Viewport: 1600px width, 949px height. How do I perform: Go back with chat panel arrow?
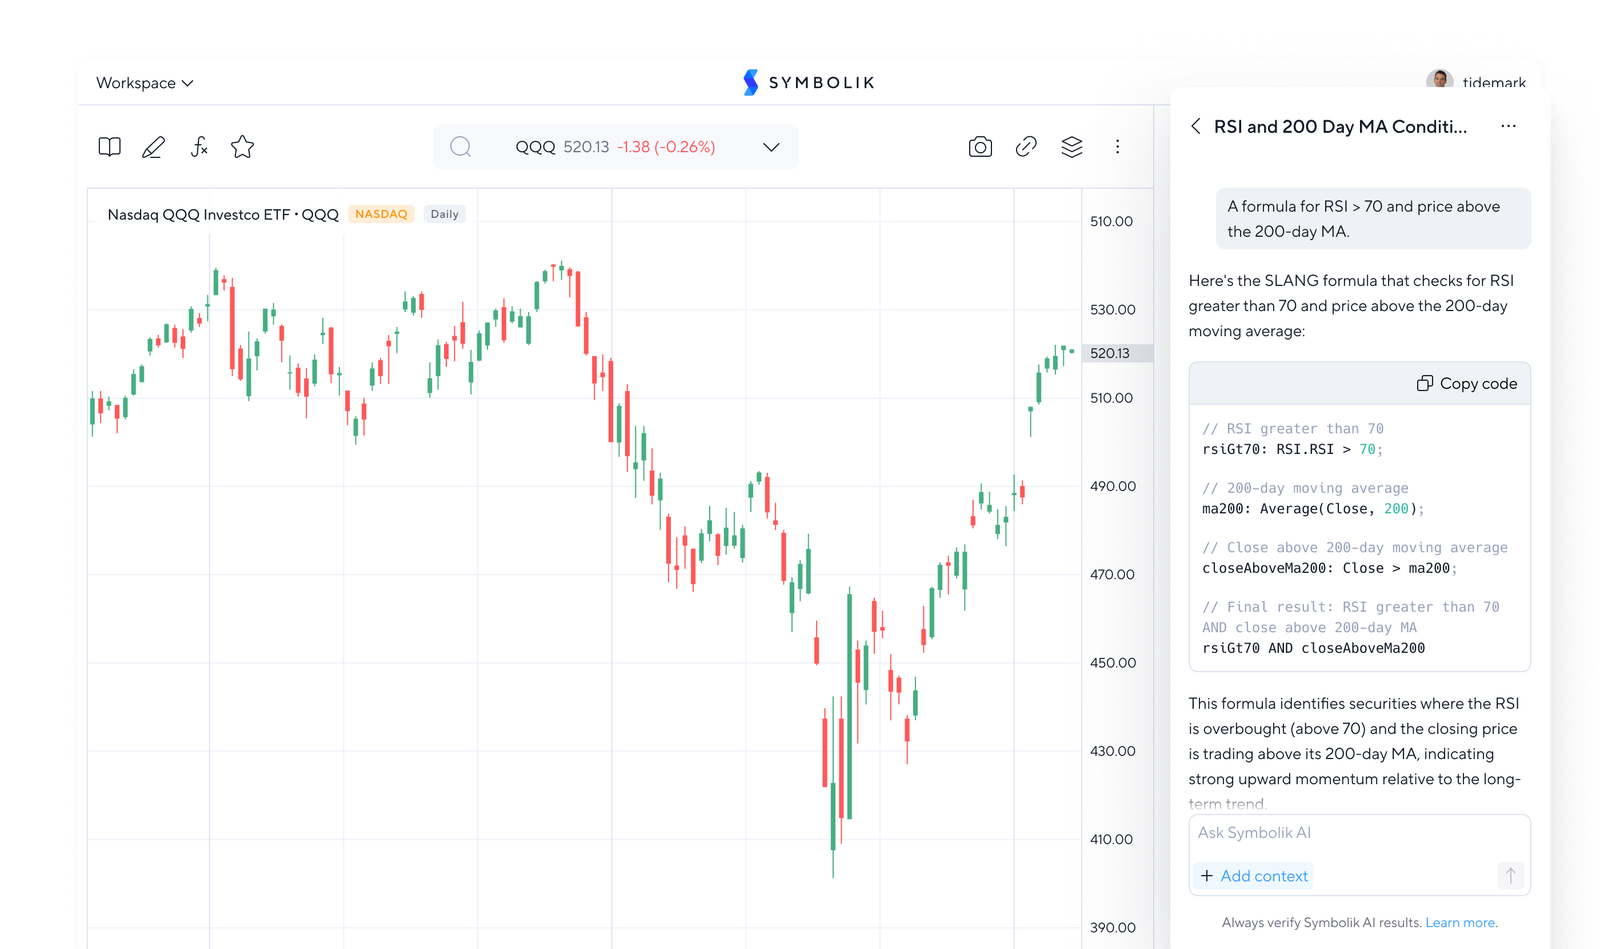click(x=1196, y=126)
